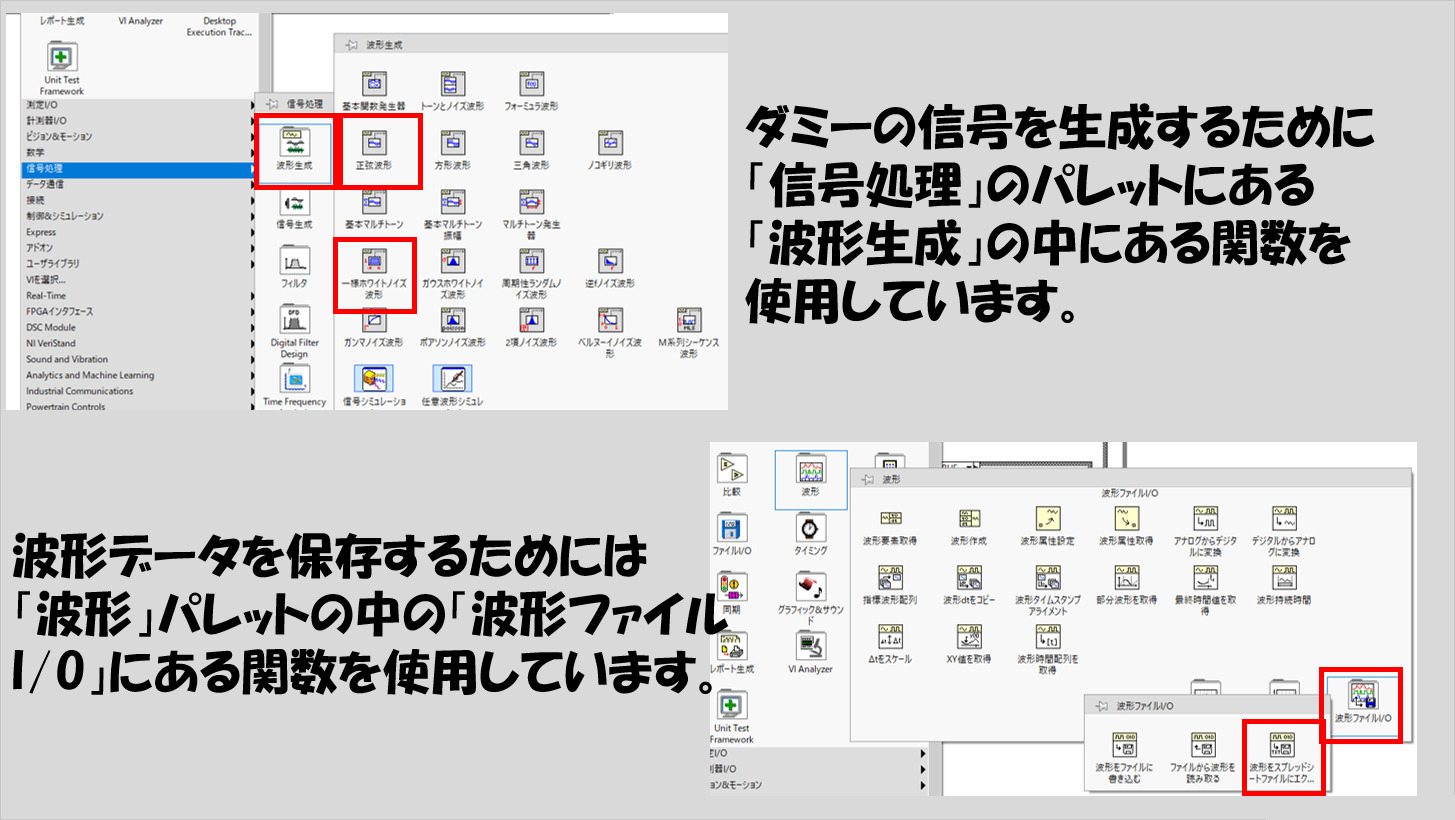Toggle the pushpin on the 波形ファイルI/O palette header
This screenshot has height=820, width=1455.
pyautogui.click(x=1101, y=706)
